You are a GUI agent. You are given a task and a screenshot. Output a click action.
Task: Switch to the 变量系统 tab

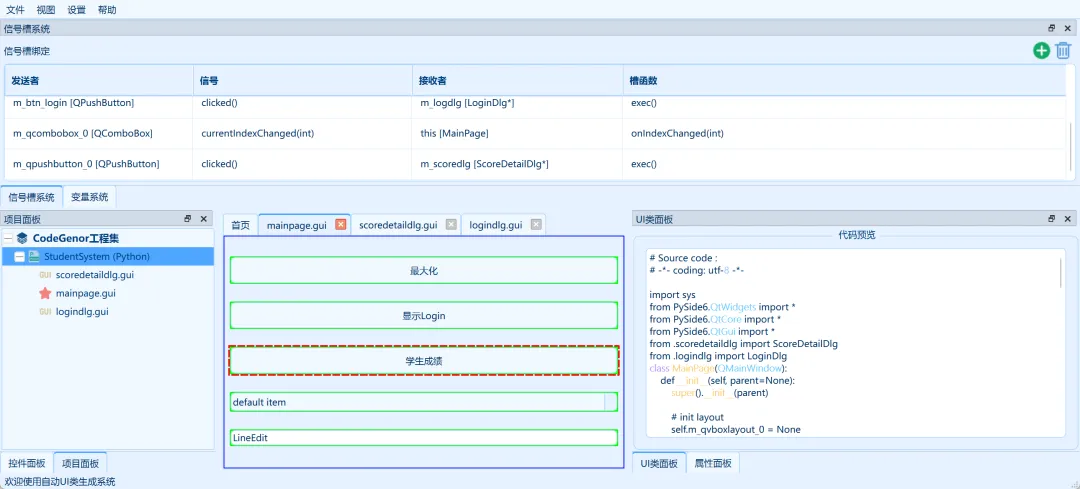pos(90,197)
